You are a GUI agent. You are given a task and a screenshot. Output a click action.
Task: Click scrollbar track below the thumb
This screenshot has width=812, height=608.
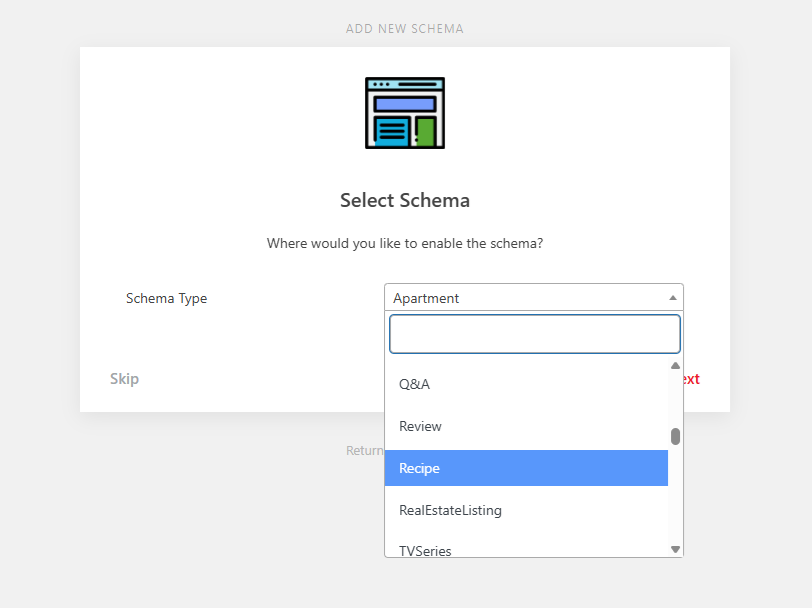tap(676, 495)
